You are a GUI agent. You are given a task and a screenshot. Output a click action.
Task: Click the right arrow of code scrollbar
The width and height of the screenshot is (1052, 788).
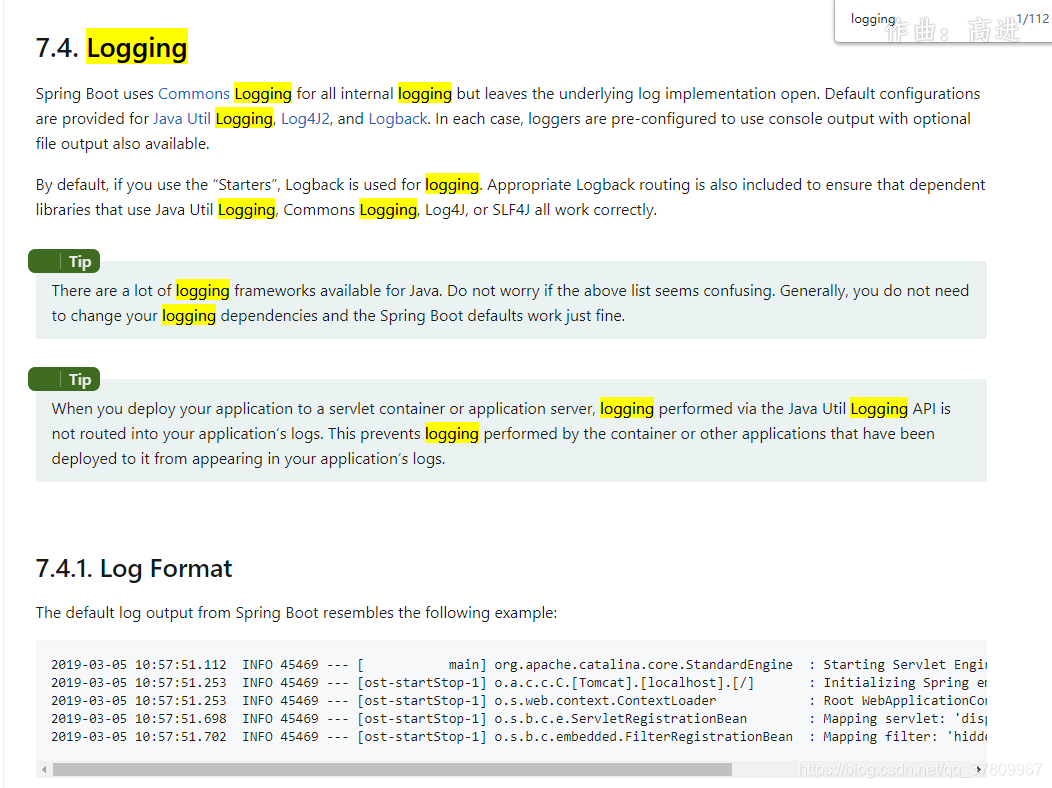(x=978, y=769)
